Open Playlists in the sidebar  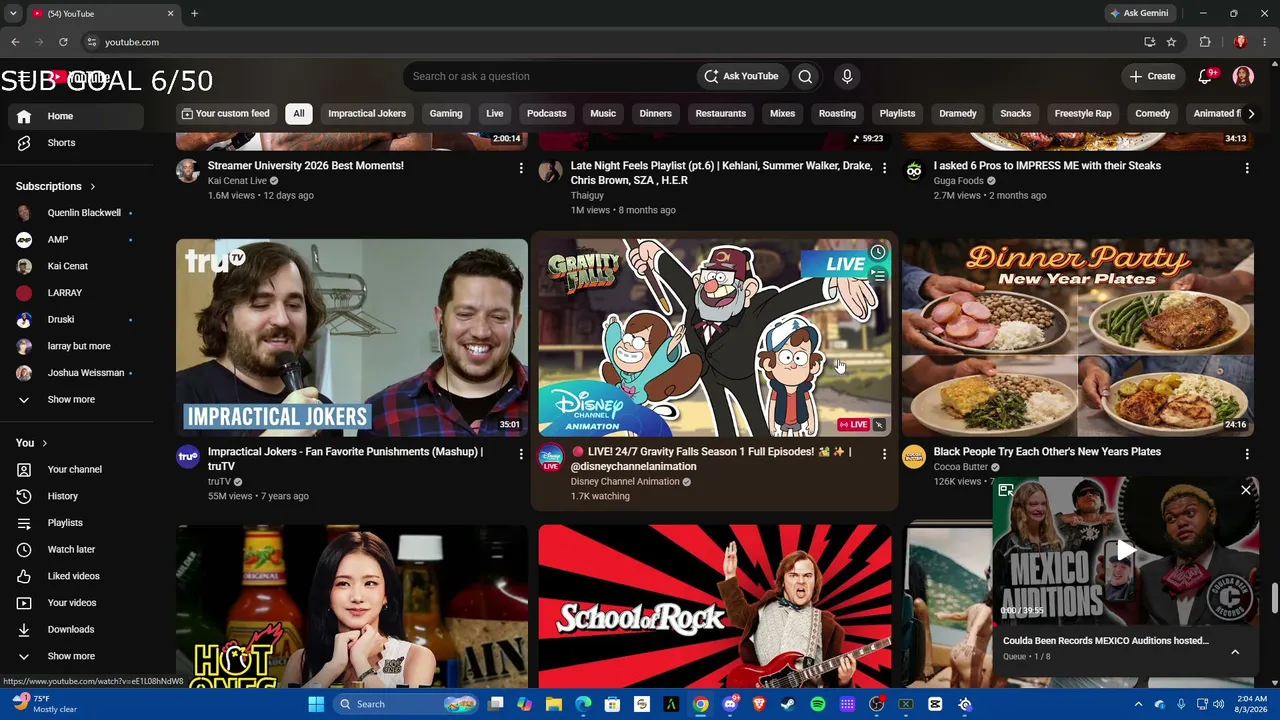[x=76, y=523]
